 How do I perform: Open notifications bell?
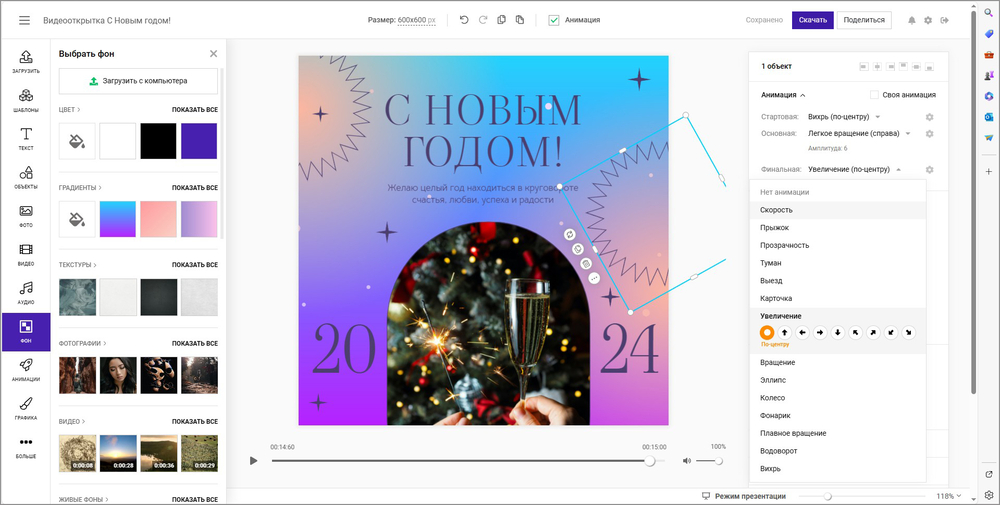912,20
